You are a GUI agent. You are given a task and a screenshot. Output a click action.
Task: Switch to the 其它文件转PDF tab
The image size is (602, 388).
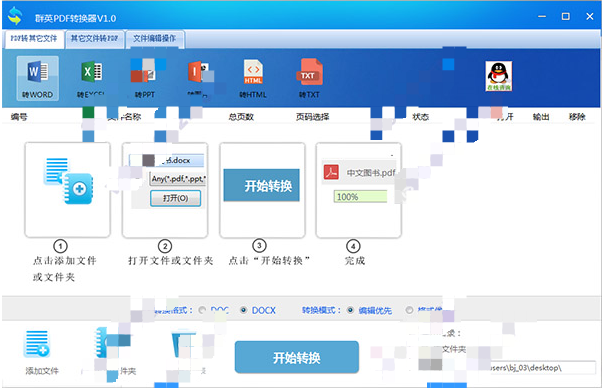(94, 39)
